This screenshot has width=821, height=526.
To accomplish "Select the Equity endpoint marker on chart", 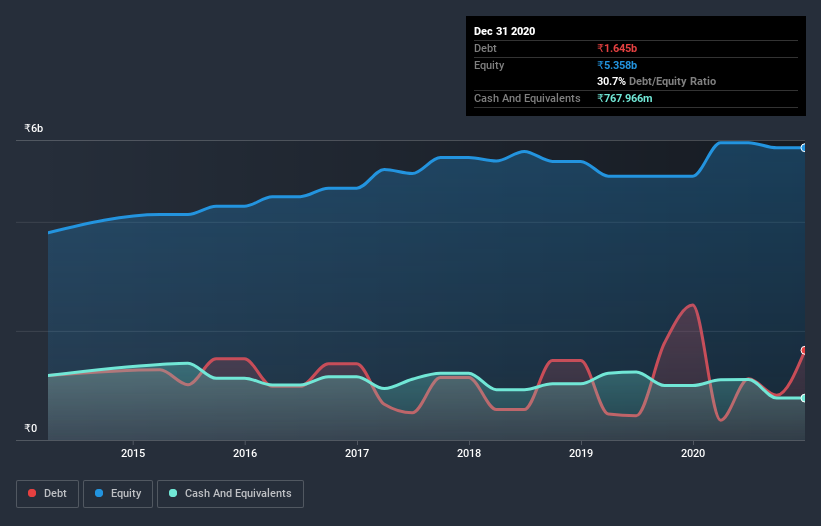I will coord(804,148).
